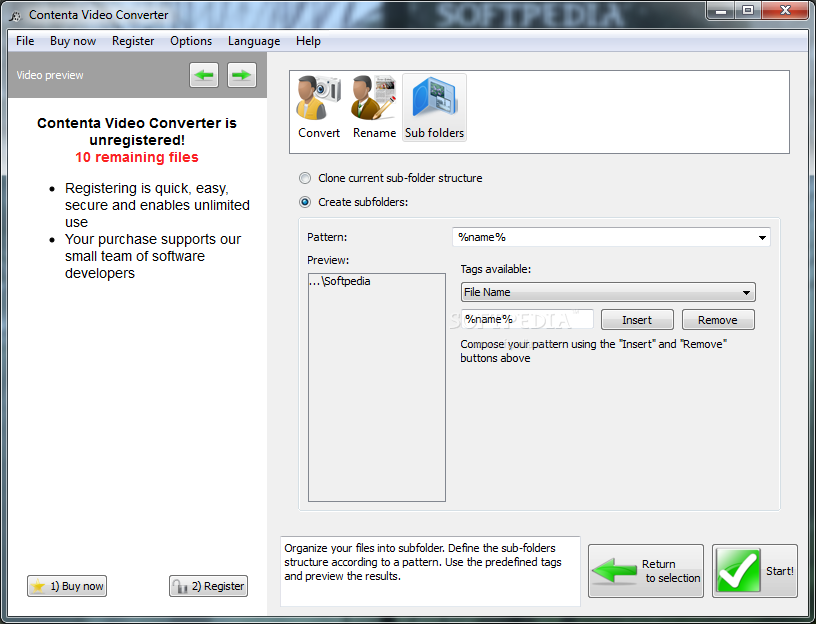Screen dimensions: 816x624
Task: Click the 1) Buy now button
Action: point(67,586)
